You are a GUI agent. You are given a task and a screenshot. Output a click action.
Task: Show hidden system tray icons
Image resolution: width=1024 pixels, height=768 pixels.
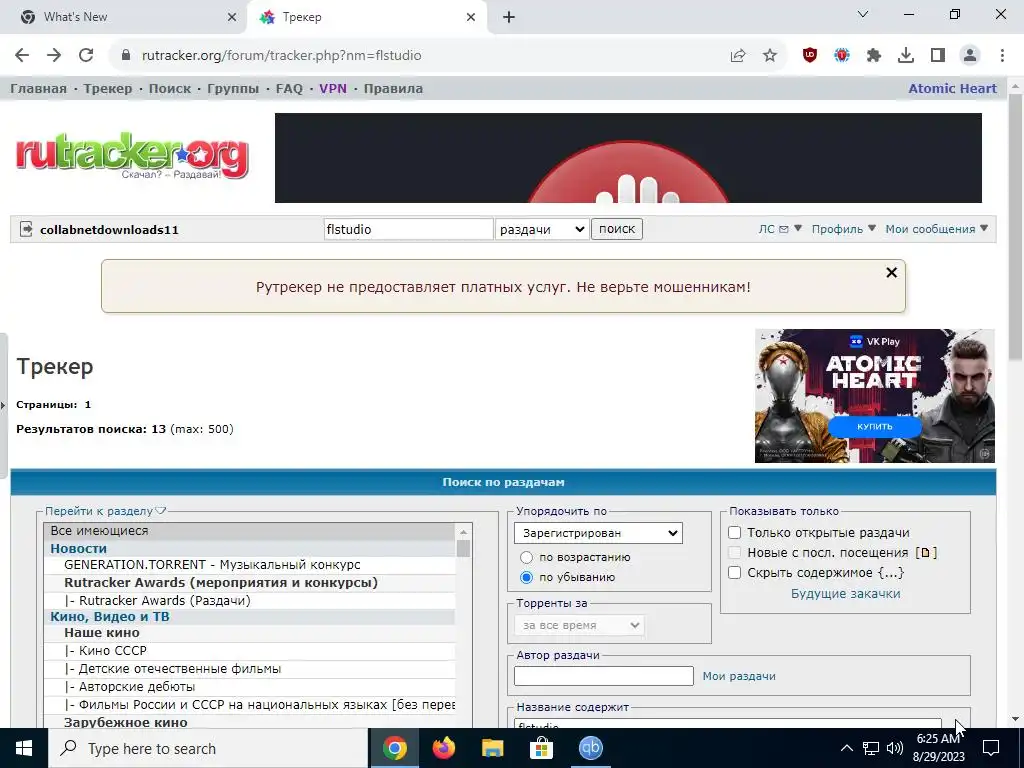pyautogui.click(x=846, y=748)
